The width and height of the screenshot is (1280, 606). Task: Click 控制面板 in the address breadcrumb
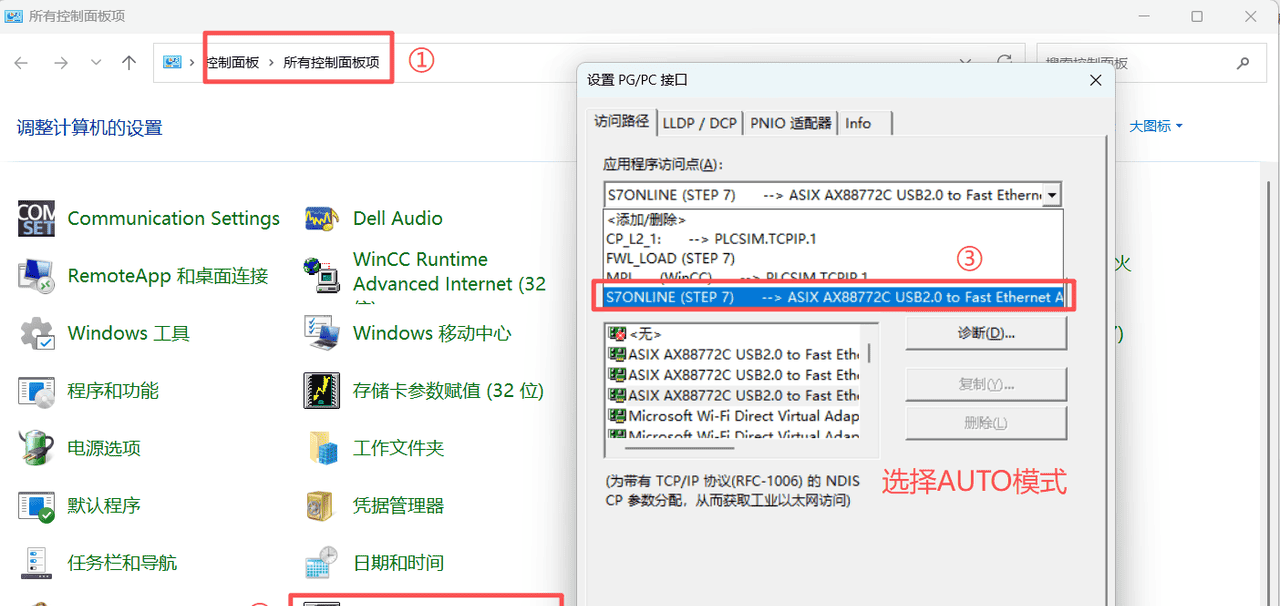pyautogui.click(x=232, y=62)
